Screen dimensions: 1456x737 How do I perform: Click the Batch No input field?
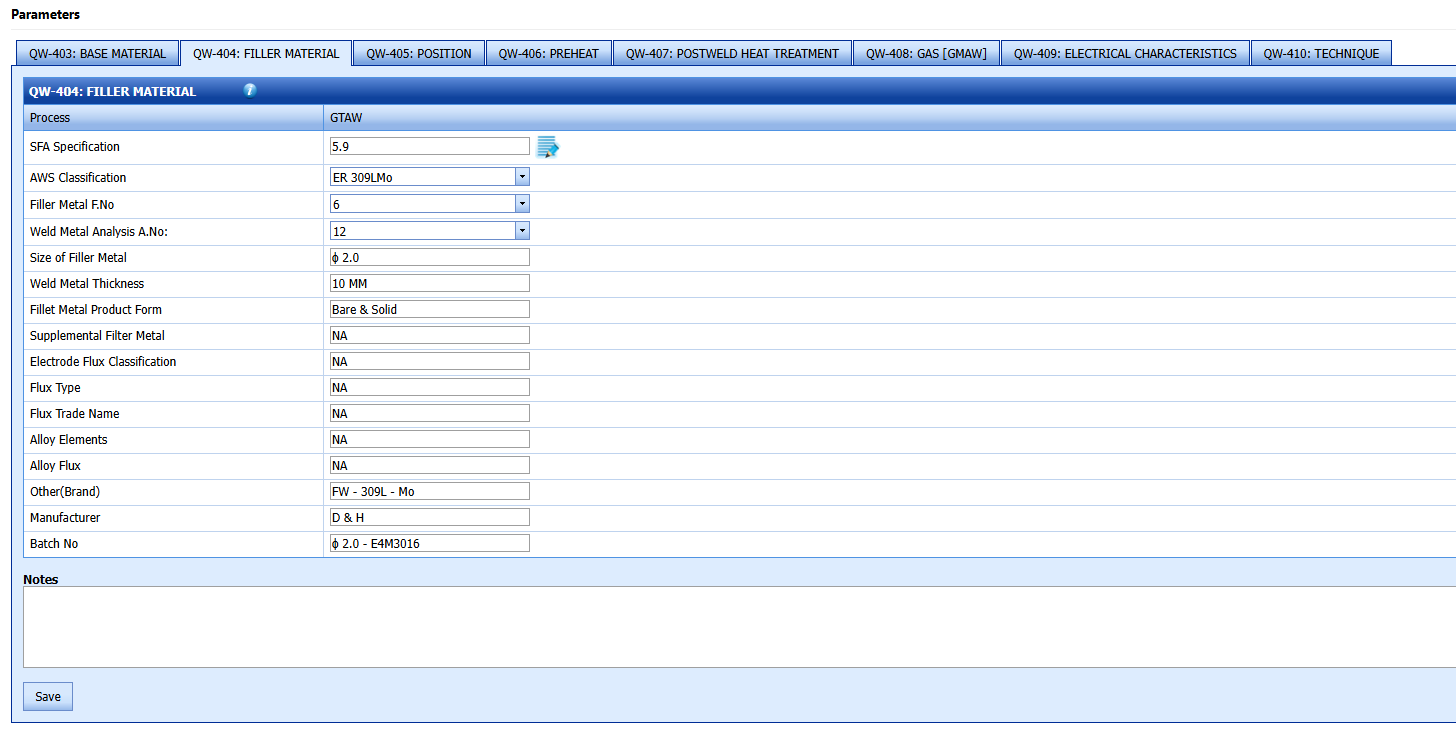(x=429, y=544)
